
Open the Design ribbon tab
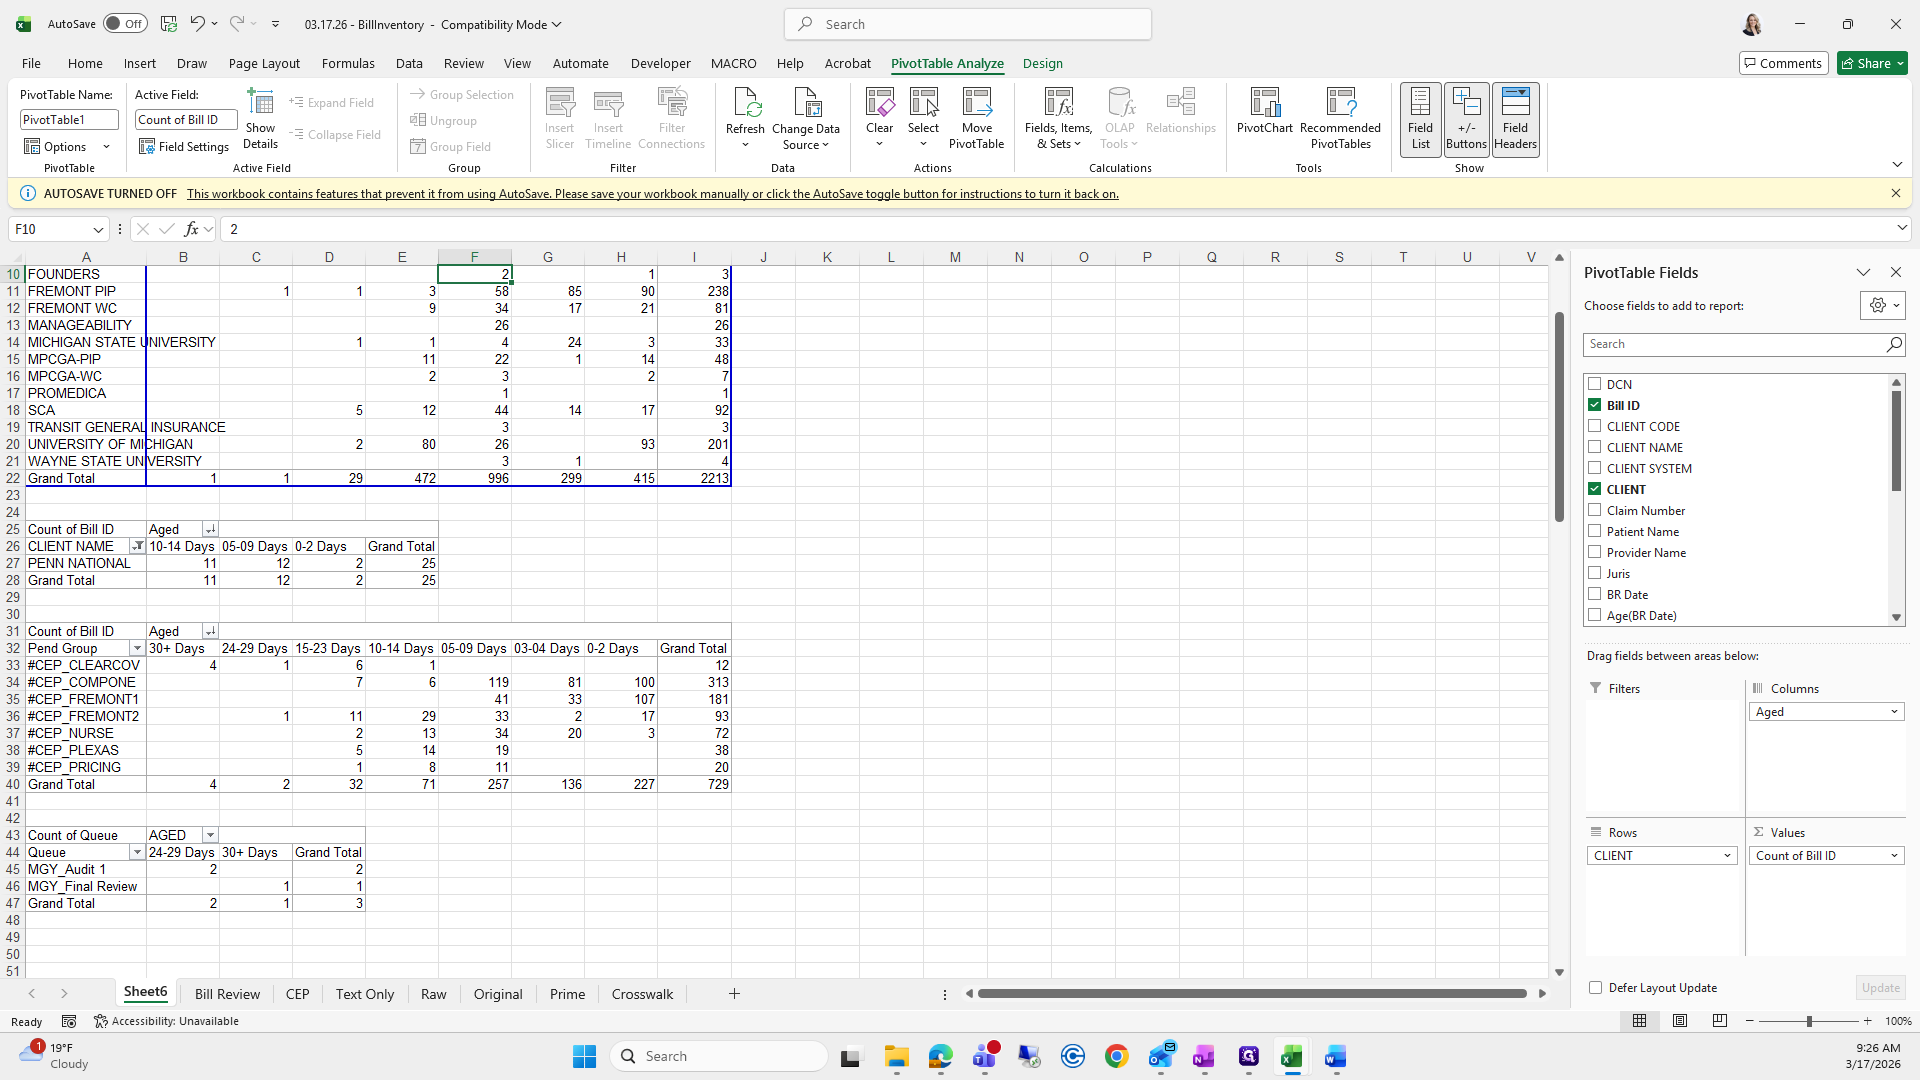[1042, 63]
